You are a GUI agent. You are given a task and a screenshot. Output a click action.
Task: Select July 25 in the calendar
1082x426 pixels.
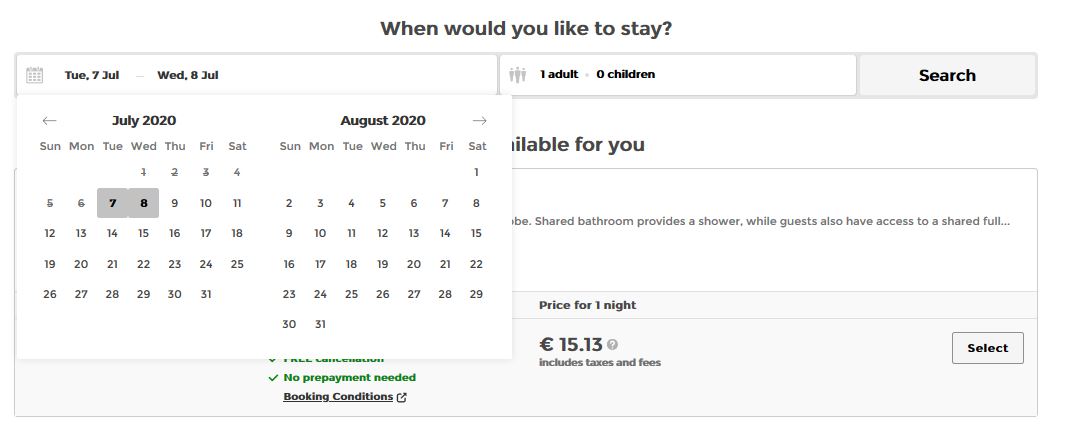click(x=237, y=264)
